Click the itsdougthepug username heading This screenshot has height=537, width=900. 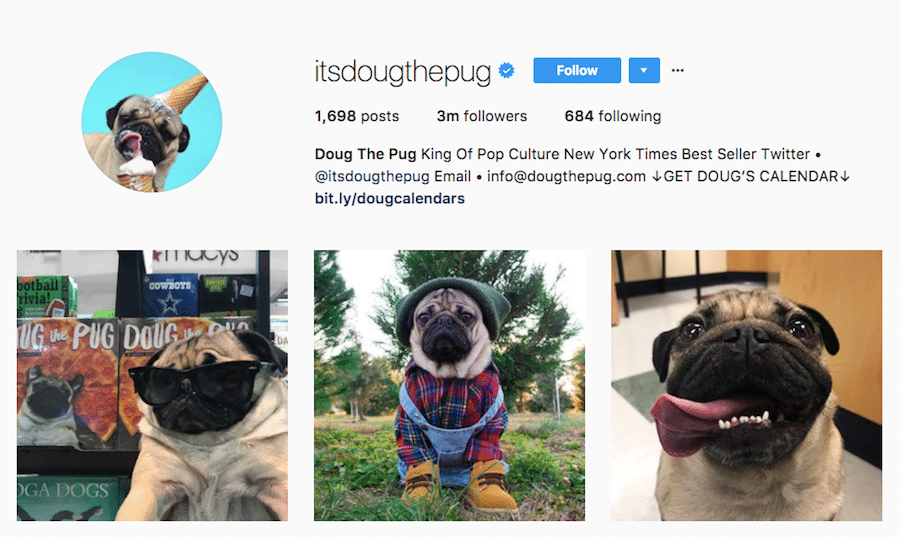click(402, 72)
